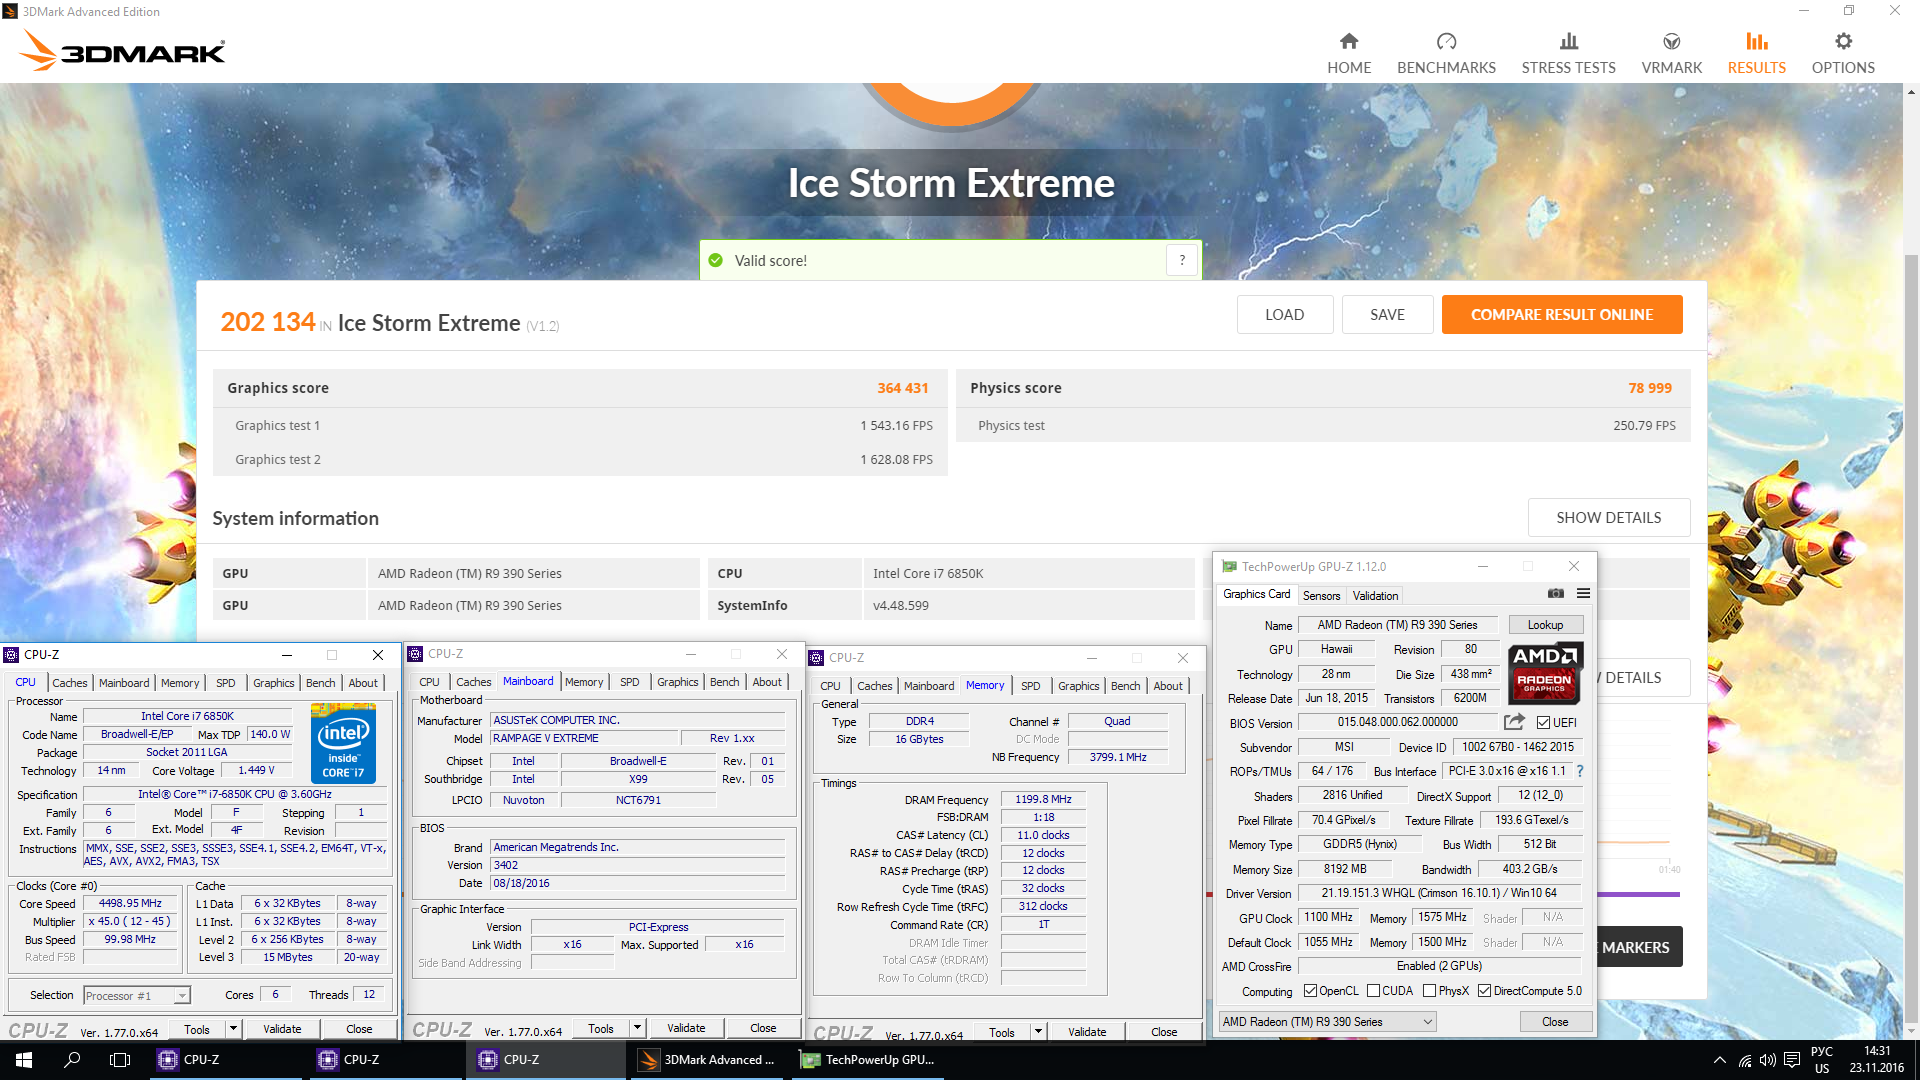The width and height of the screenshot is (1920, 1080).
Task: Toggle the UEFI checkbox in GPU-Z
Action: pyautogui.click(x=1543, y=723)
